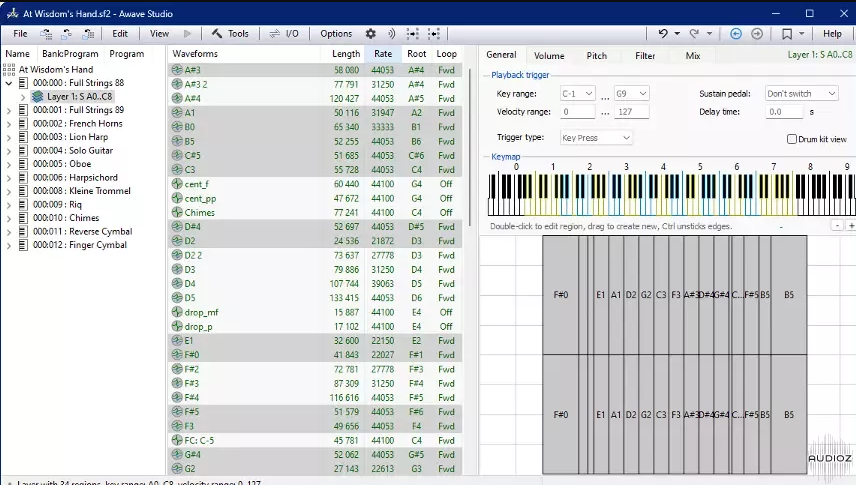Open the Sustain pedal dropdown

(x=801, y=94)
